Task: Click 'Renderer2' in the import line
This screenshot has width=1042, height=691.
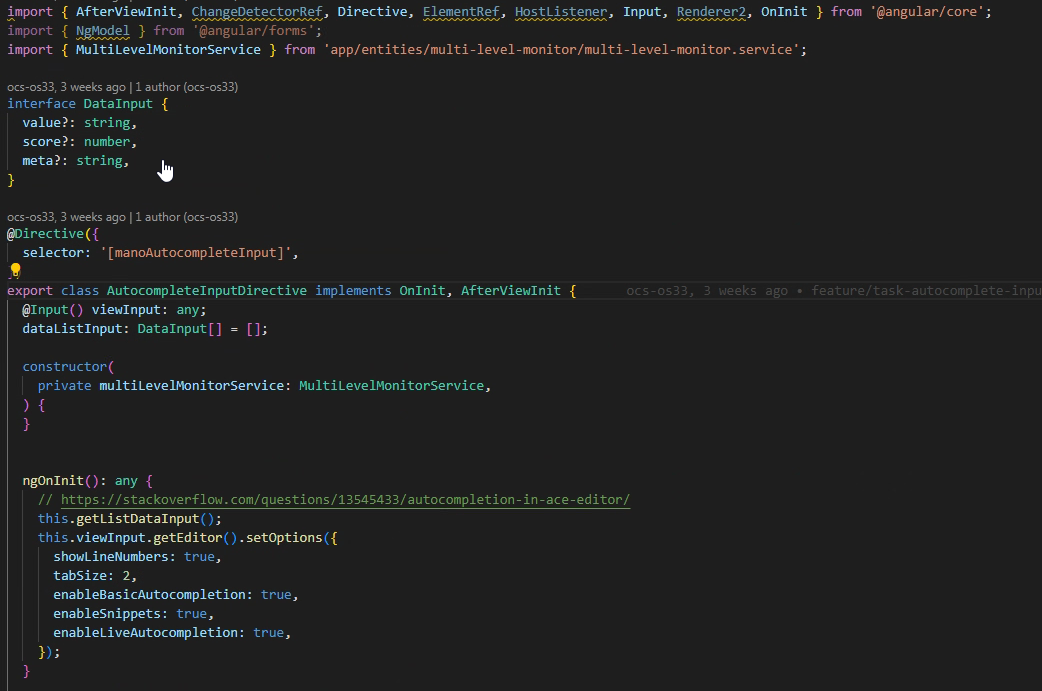Action: [x=711, y=12]
